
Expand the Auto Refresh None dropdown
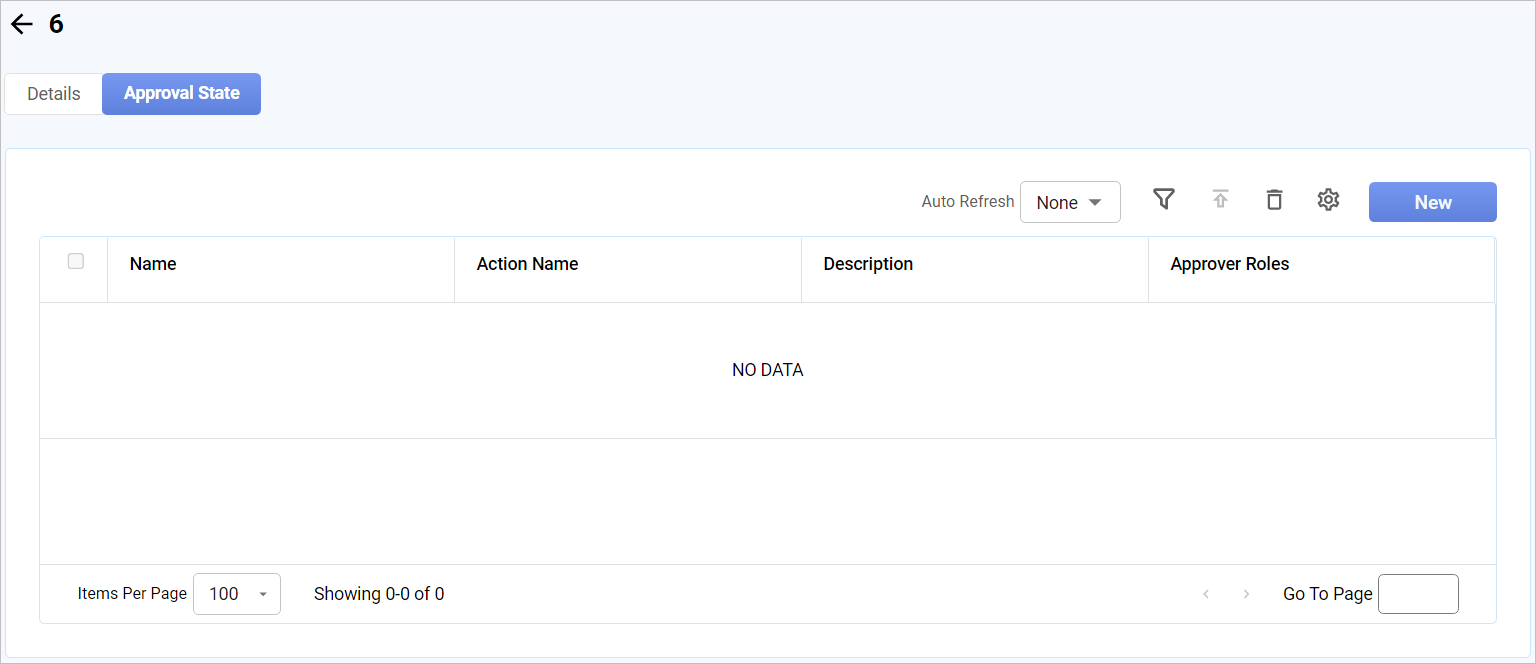(1070, 202)
